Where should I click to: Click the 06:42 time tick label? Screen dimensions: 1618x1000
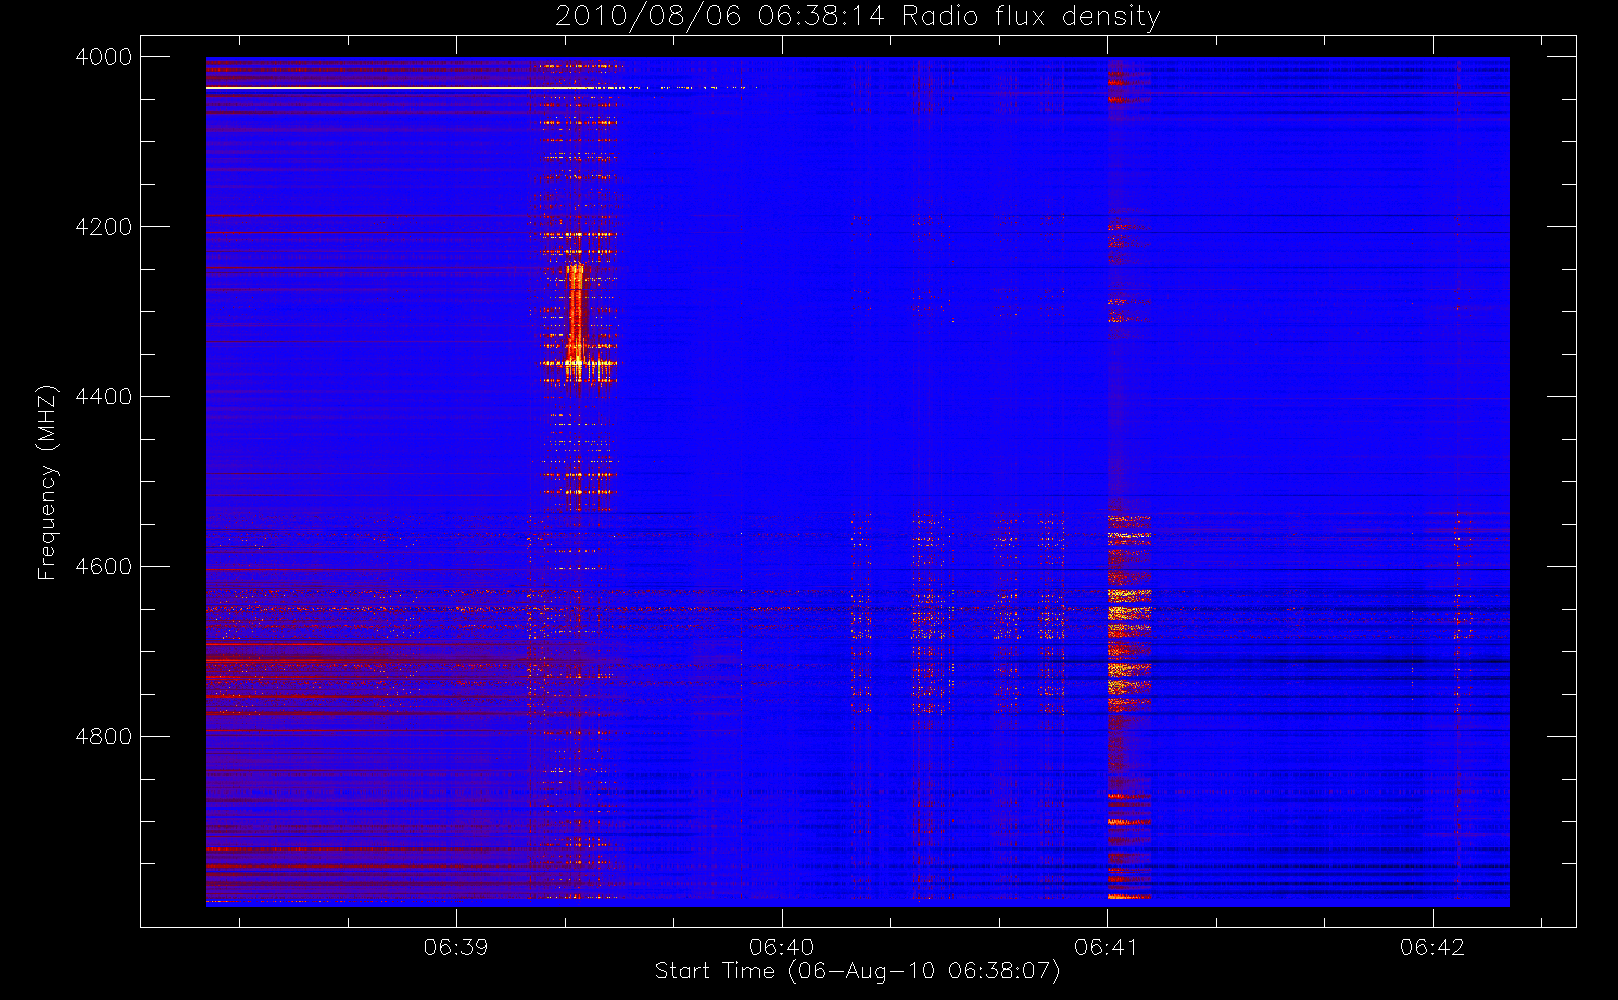pyautogui.click(x=1432, y=947)
